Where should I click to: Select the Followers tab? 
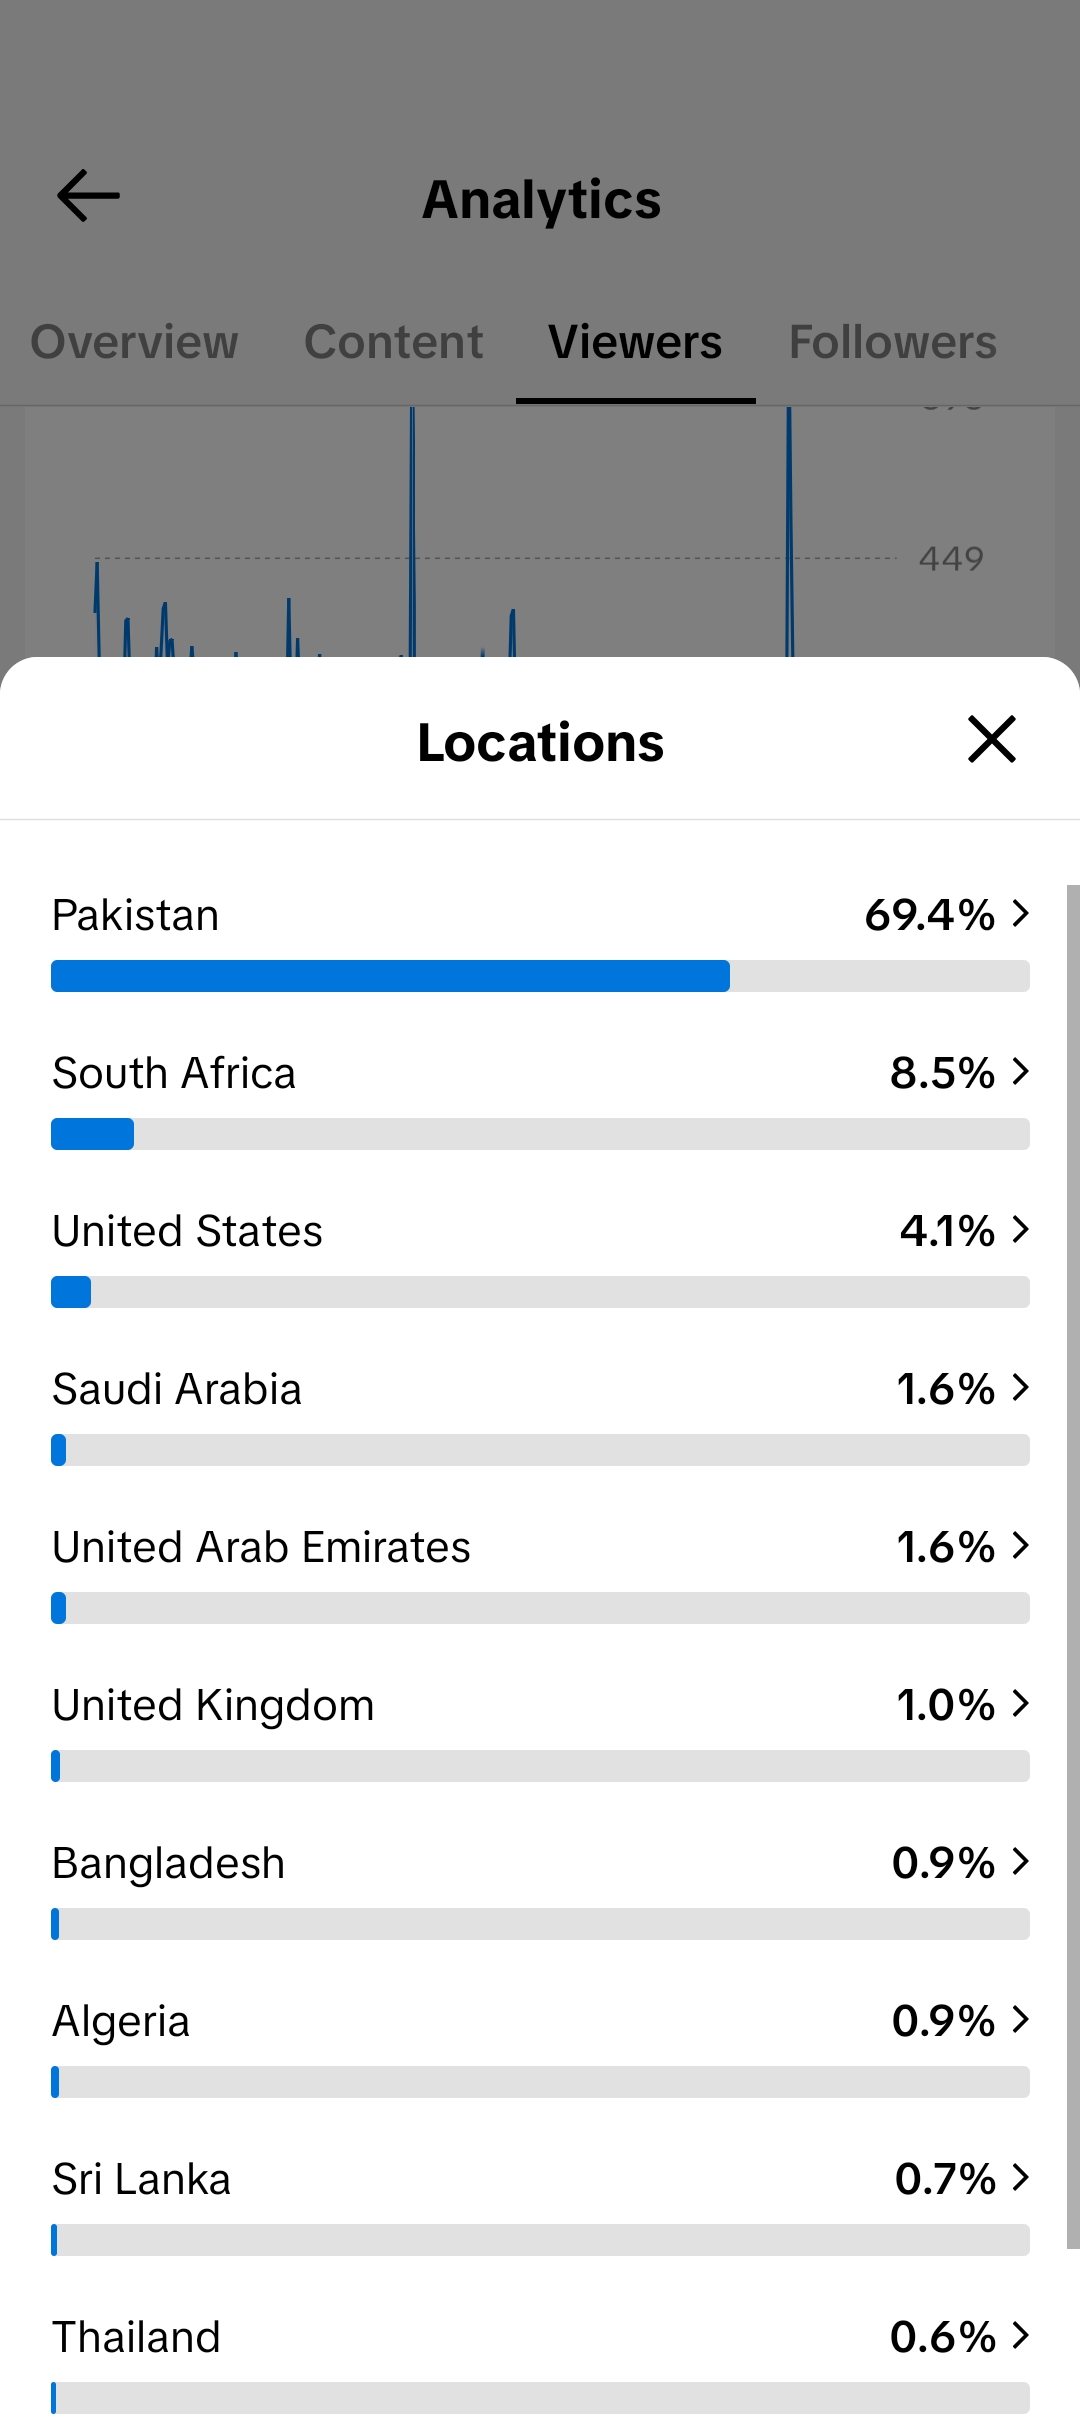892,342
